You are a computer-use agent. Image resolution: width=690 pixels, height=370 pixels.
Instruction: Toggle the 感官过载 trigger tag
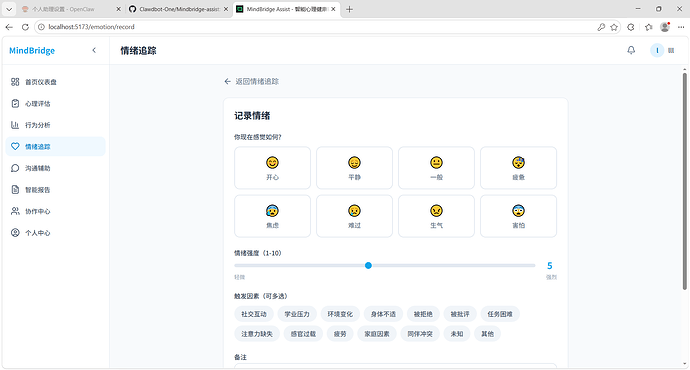click(x=303, y=334)
